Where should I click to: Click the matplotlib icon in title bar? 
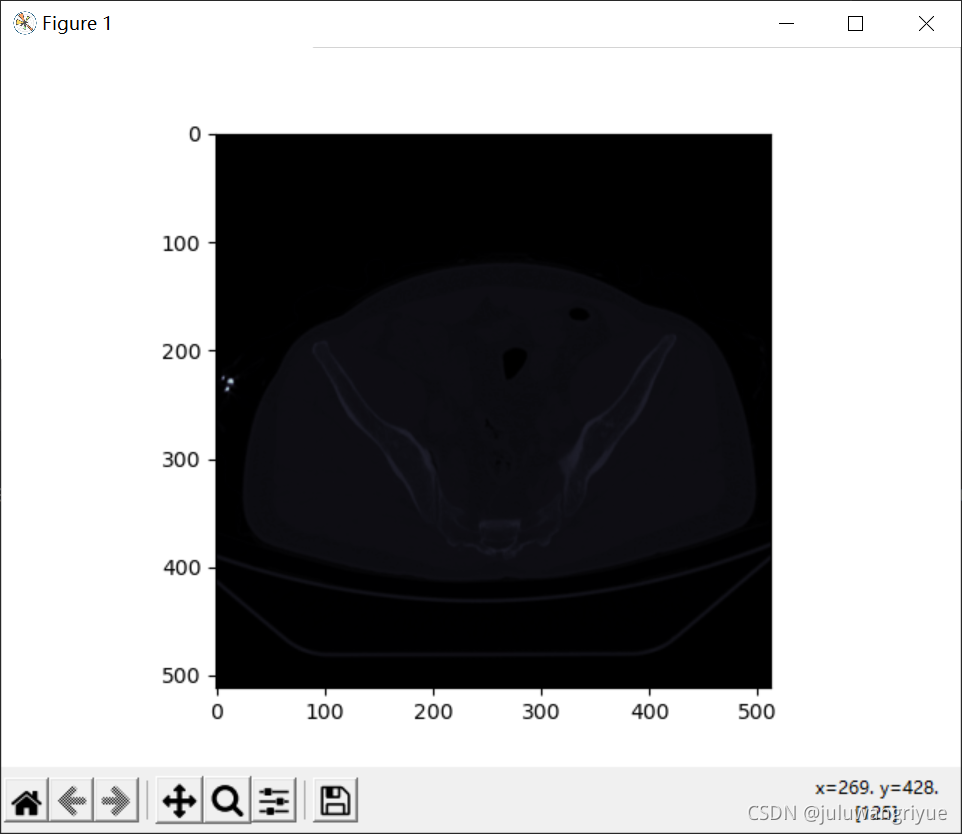point(25,23)
